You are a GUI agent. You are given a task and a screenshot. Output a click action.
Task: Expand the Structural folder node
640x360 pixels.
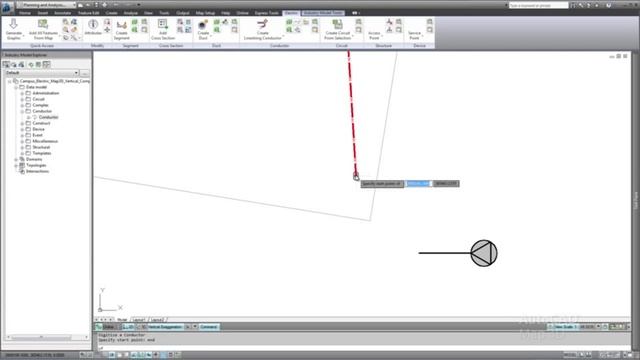click(x=22, y=147)
